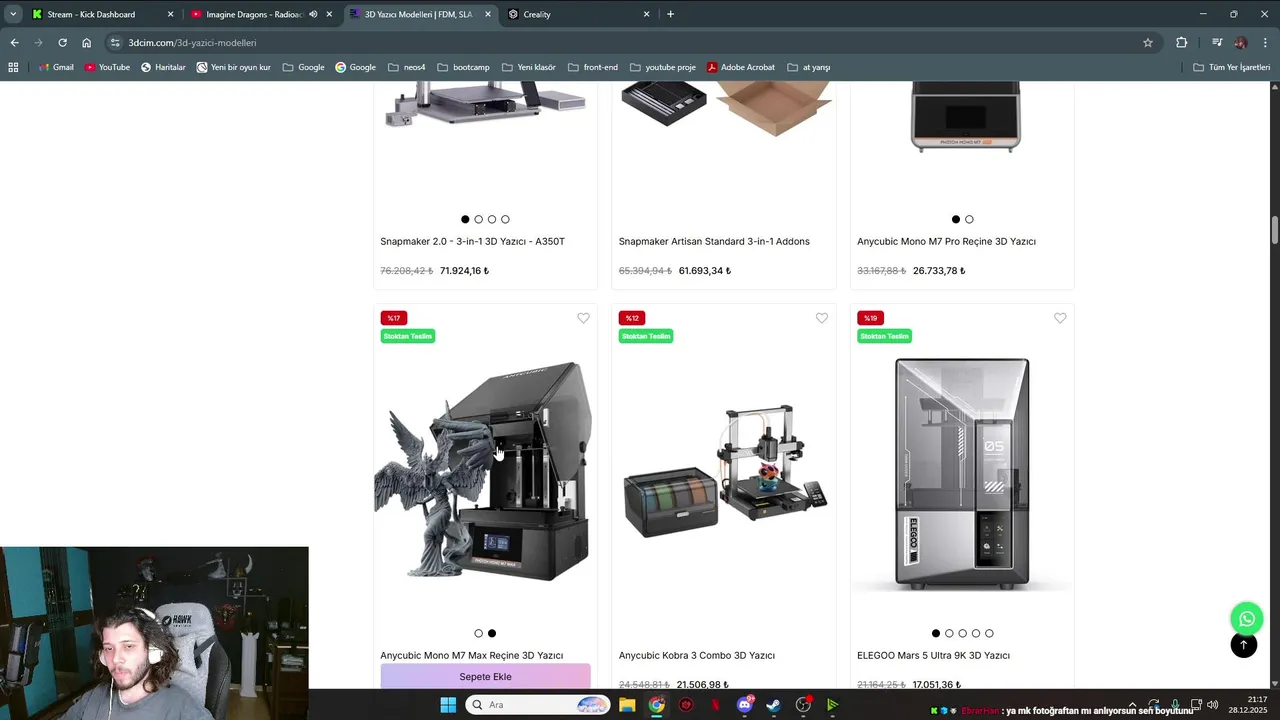1280x720 pixels.
Task: Open the Anycubic Kobra 3 Combo product image
Action: pyautogui.click(x=724, y=470)
